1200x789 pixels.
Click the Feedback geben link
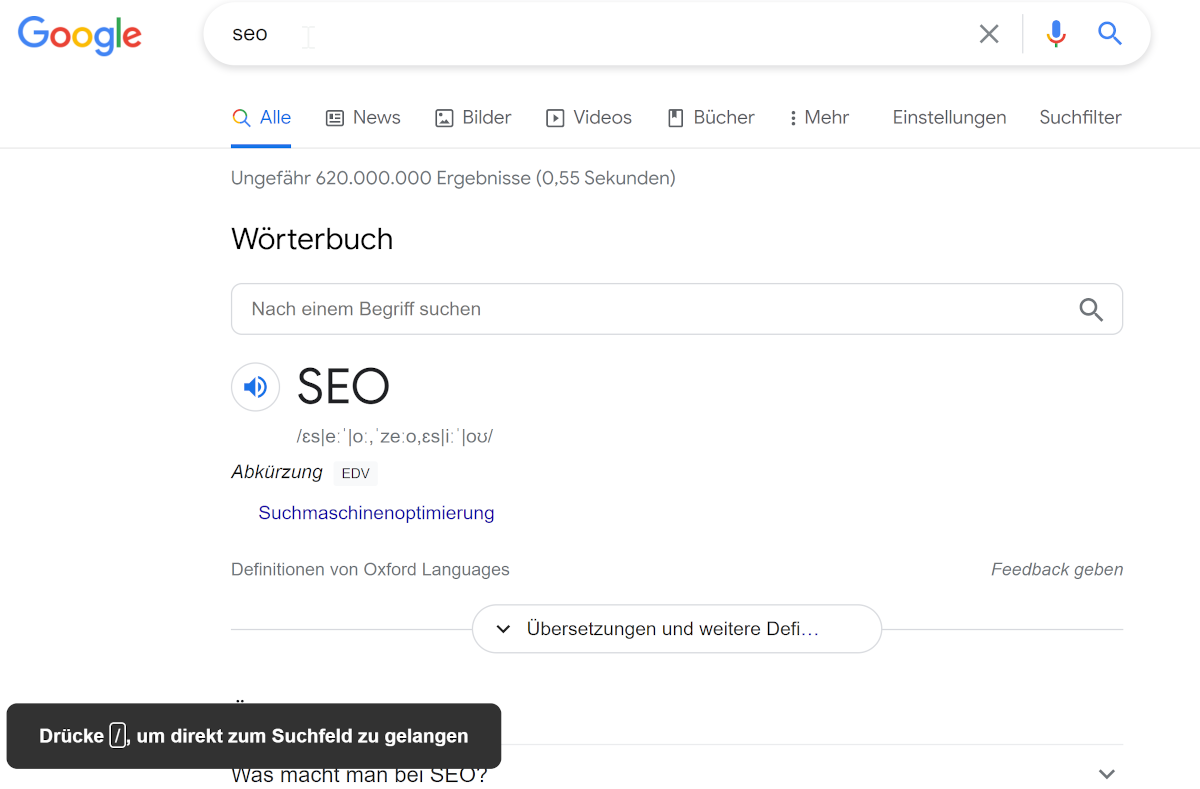1056,569
